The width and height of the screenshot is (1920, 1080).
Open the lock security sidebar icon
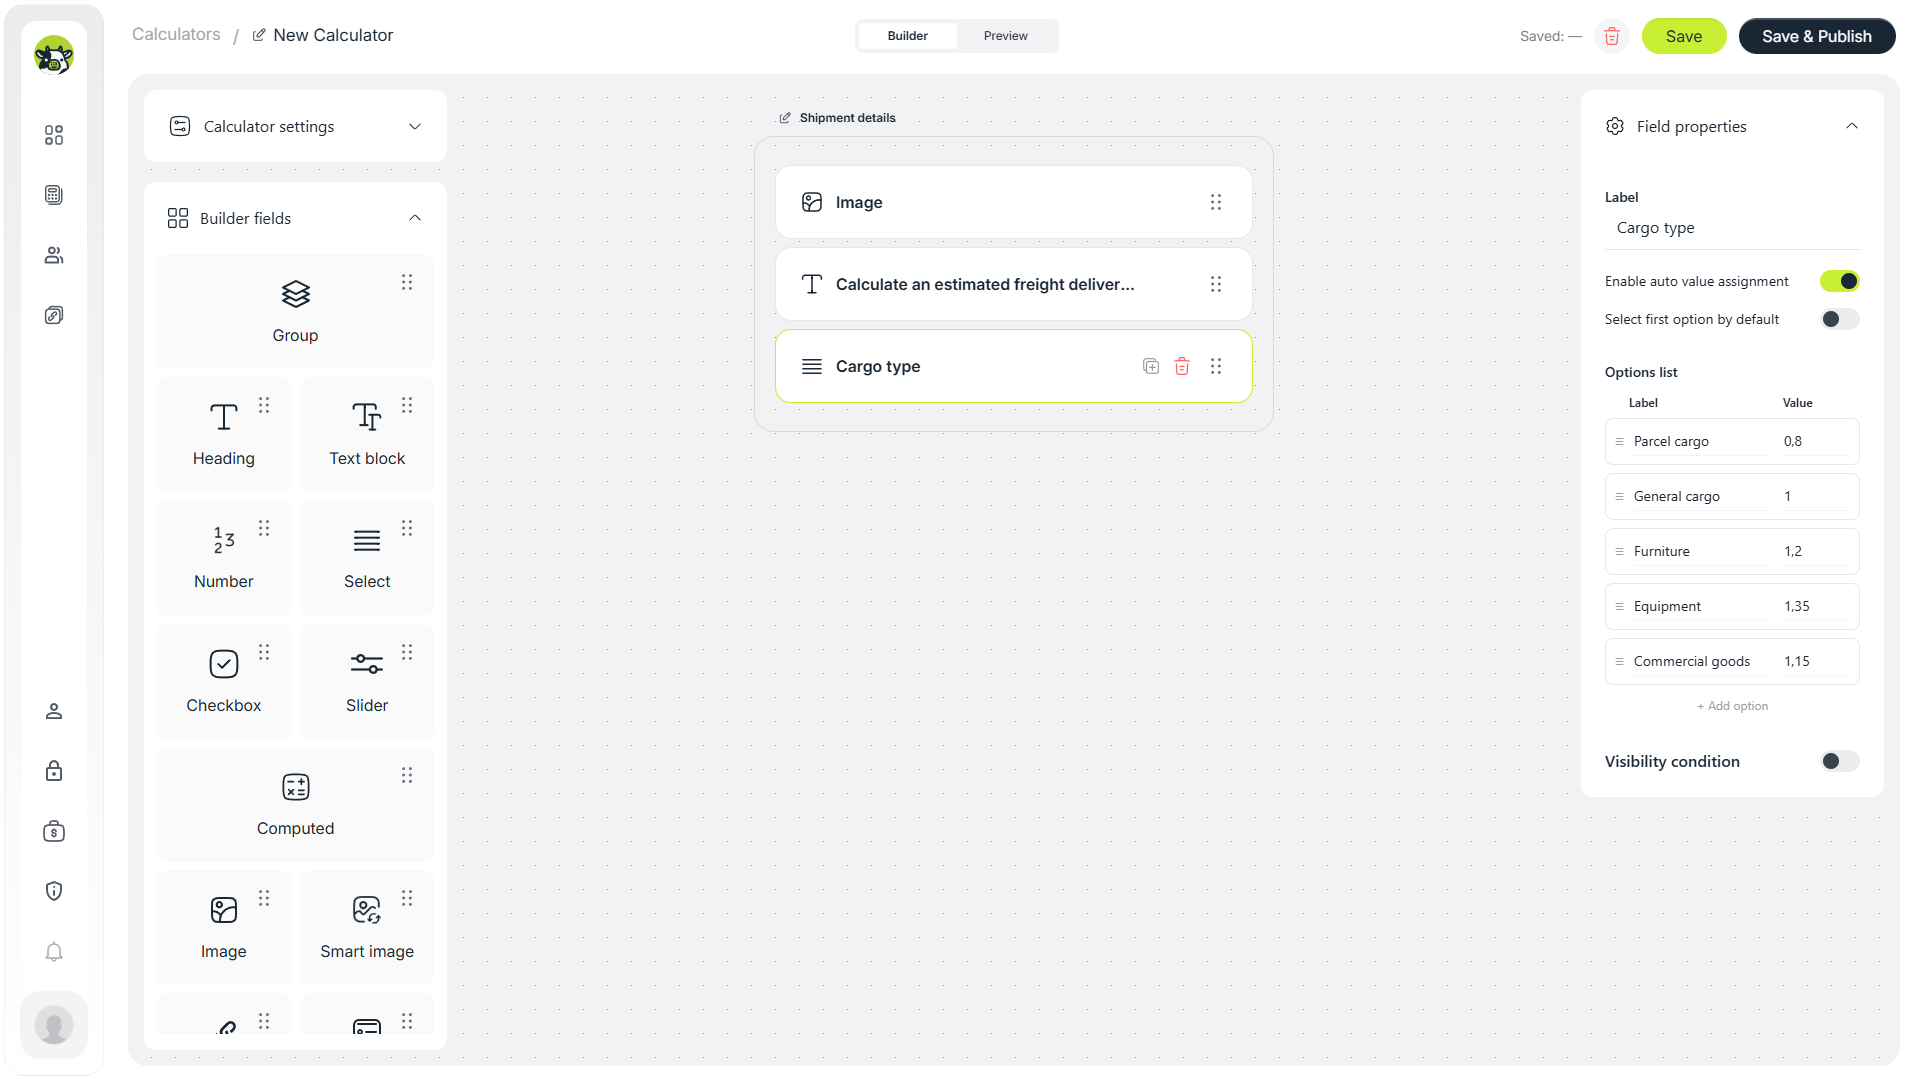point(54,771)
